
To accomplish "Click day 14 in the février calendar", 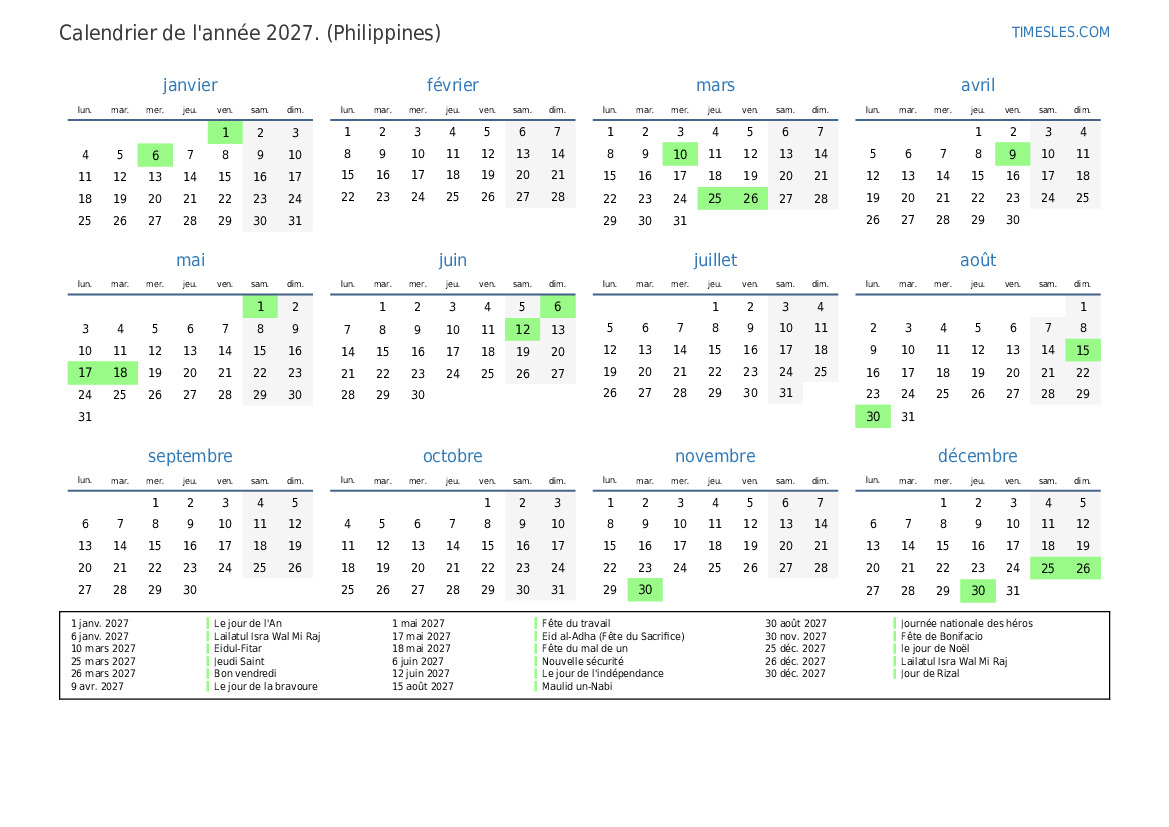I will click(558, 154).
